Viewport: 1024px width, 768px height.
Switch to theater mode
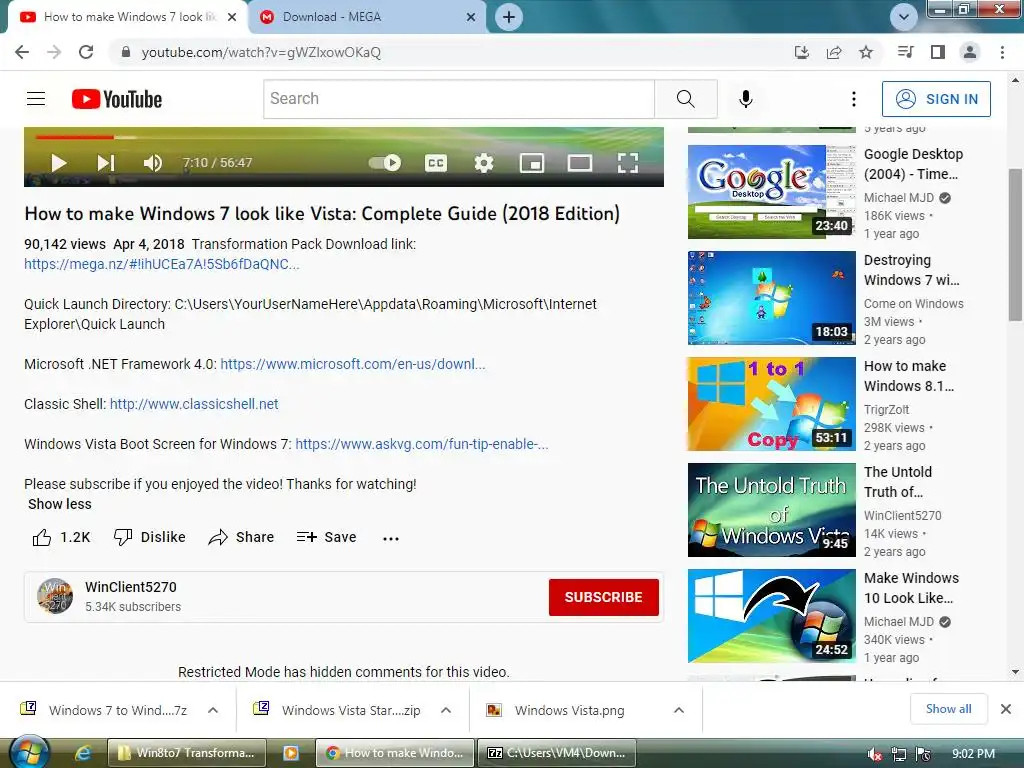[579, 163]
